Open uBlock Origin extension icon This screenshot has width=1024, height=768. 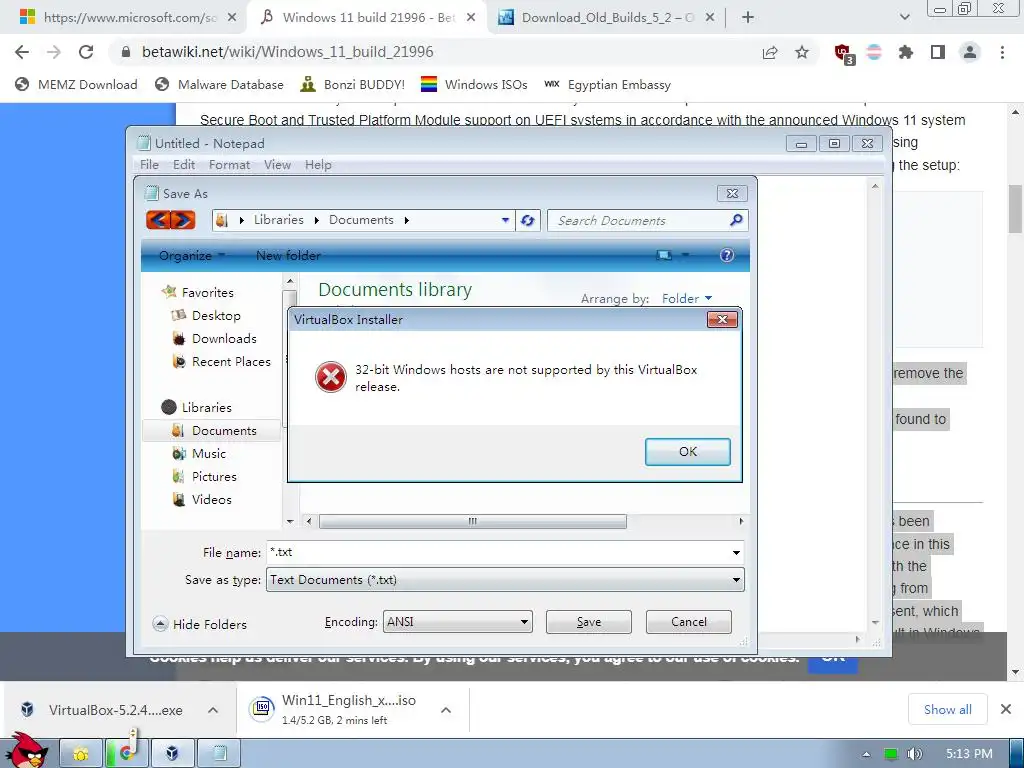[843, 53]
